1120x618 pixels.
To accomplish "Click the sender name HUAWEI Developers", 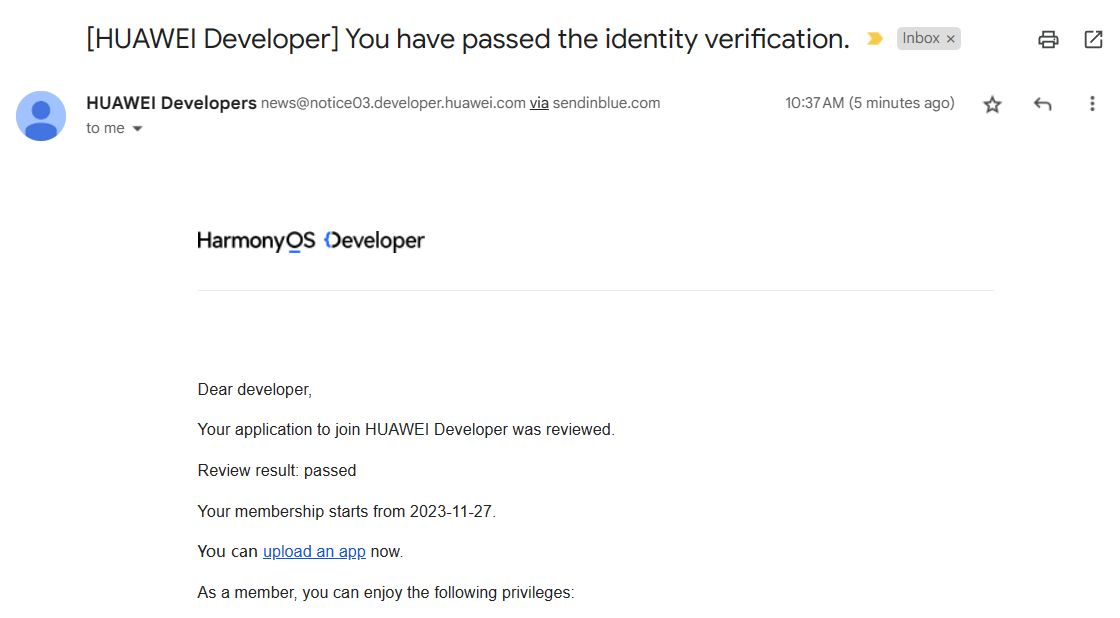I will (x=171, y=103).
